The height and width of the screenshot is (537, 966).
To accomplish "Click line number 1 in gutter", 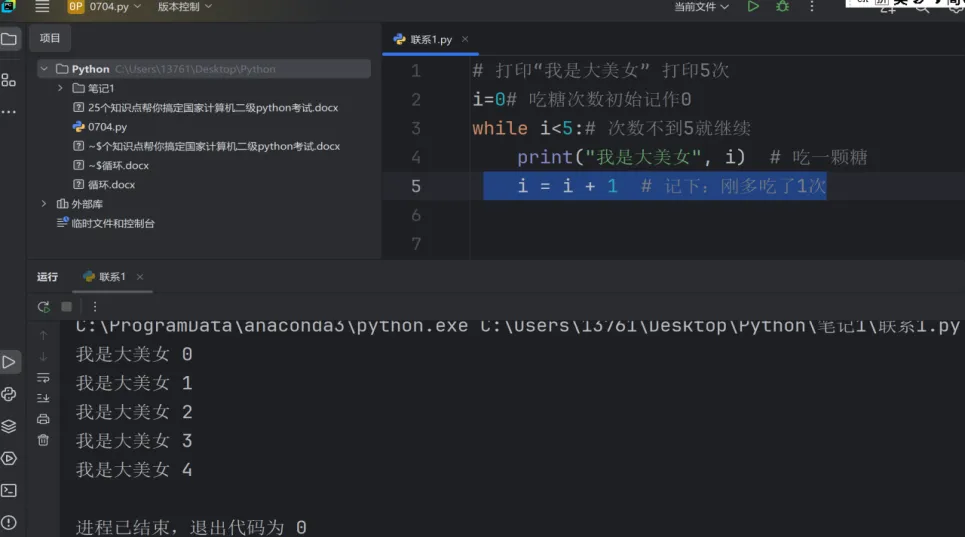I will tap(416, 71).
